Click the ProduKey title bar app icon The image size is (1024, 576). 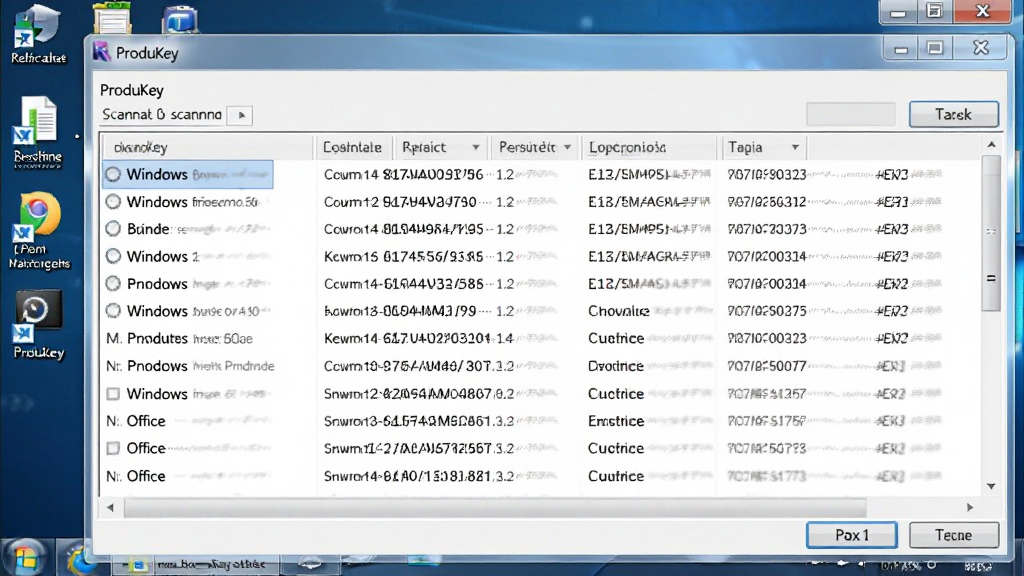coord(101,52)
